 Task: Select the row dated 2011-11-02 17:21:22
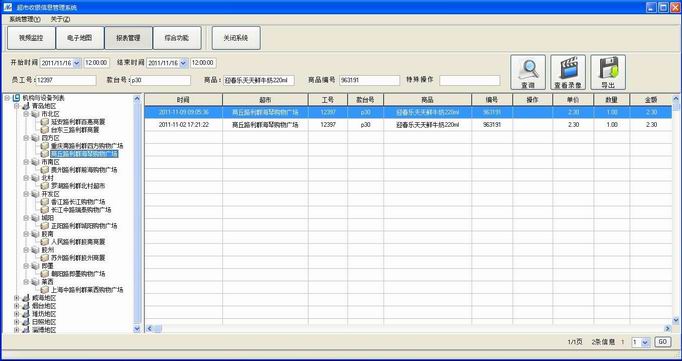click(408, 125)
